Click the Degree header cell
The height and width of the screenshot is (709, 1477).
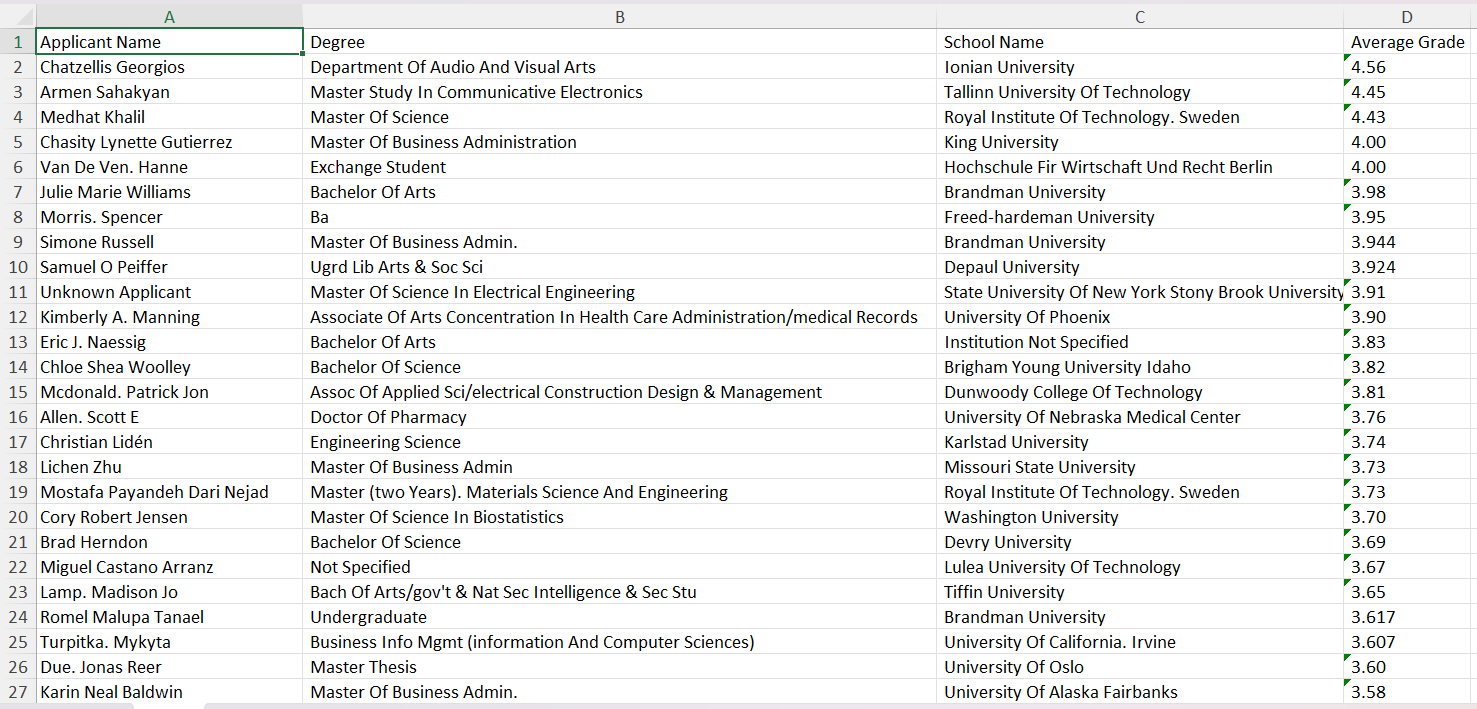tap(619, 42)
